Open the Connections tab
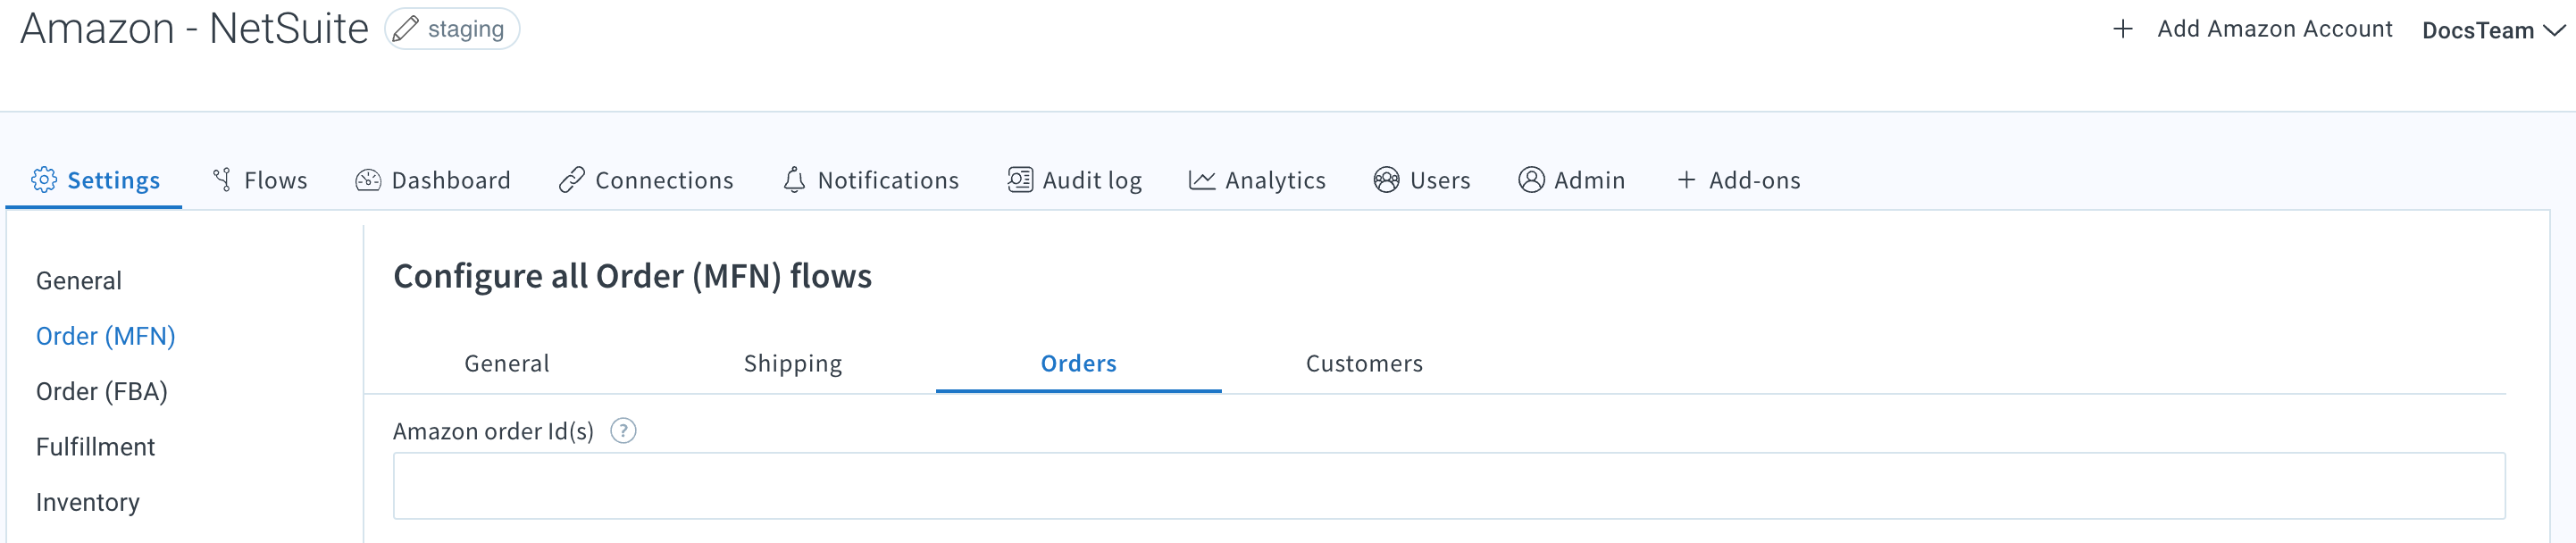This screenshot has width=2576, height=543. tap(646, 180)
